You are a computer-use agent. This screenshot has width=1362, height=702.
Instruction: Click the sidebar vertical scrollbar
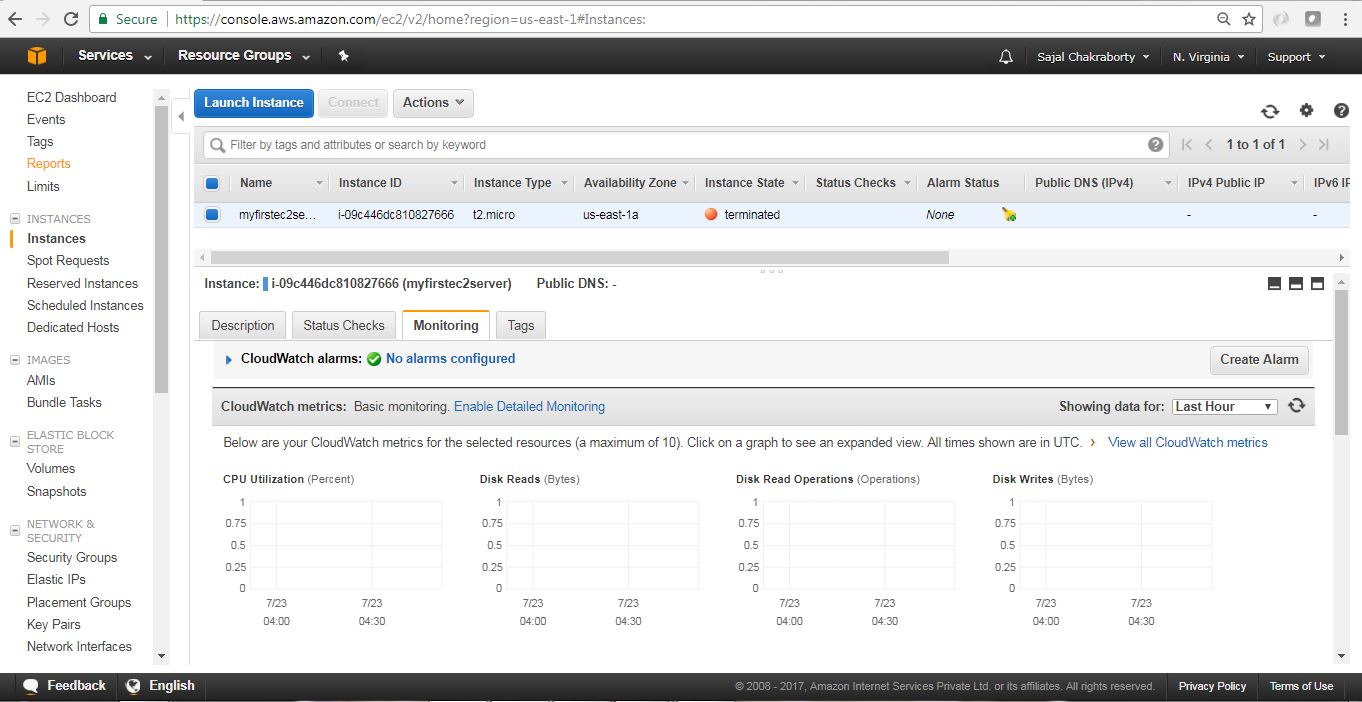tap(162, 248)
